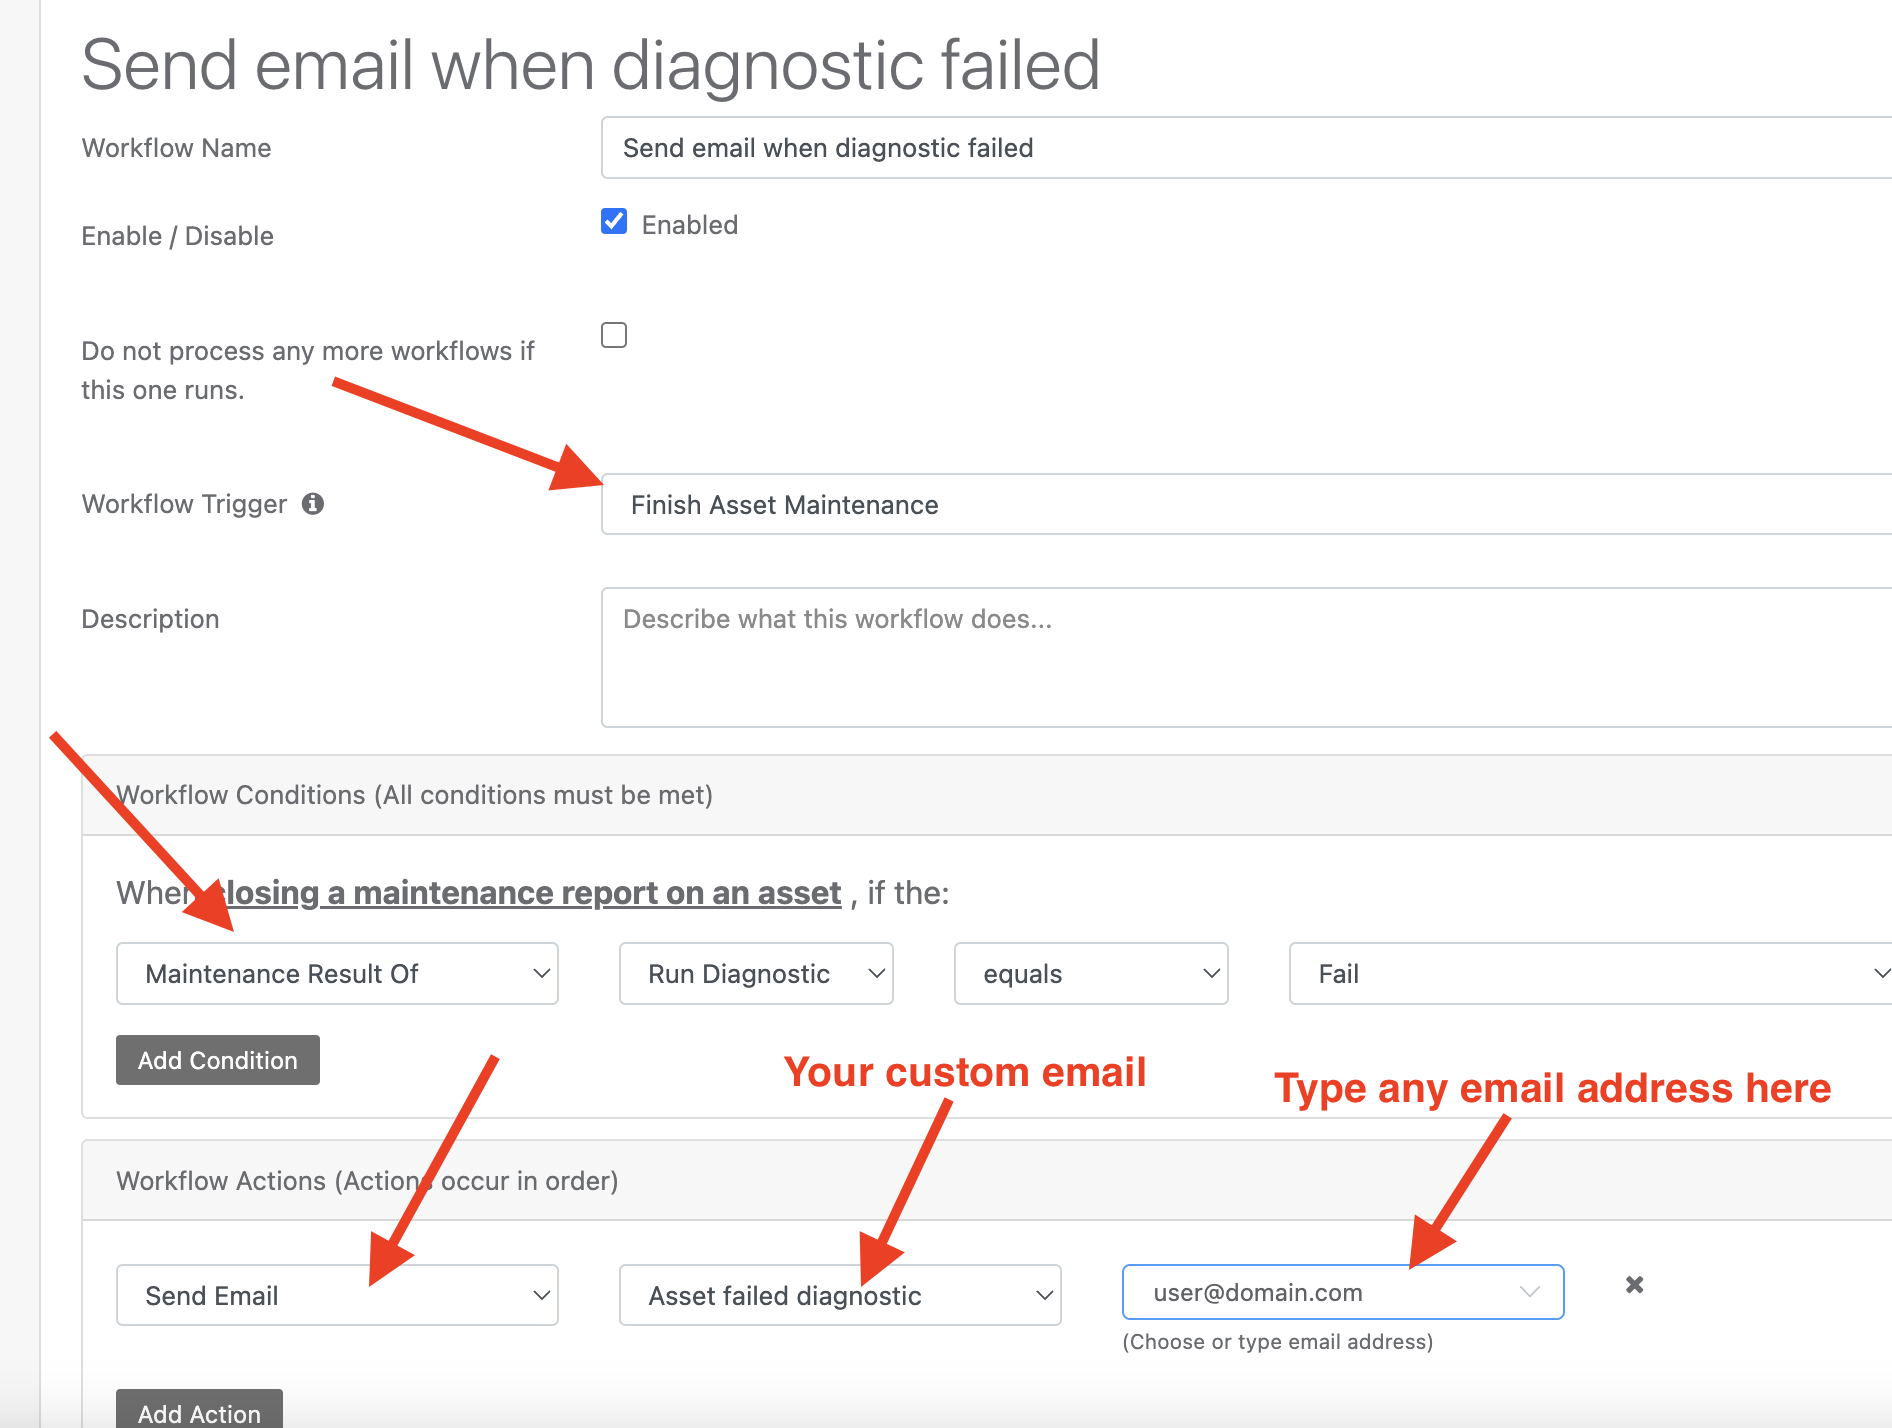Viewport: 1892px width, 1428px height.
Task: Check the stop processing more workflows checkbox
Action: tap(614, 335)
